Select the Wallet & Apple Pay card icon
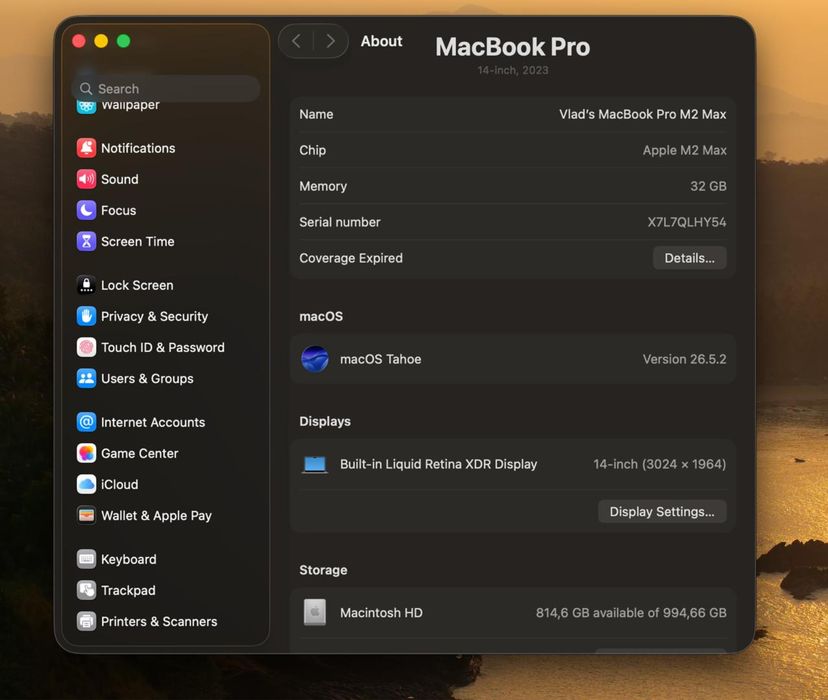Viewport: 828px width, 700px height. [86, 515]
